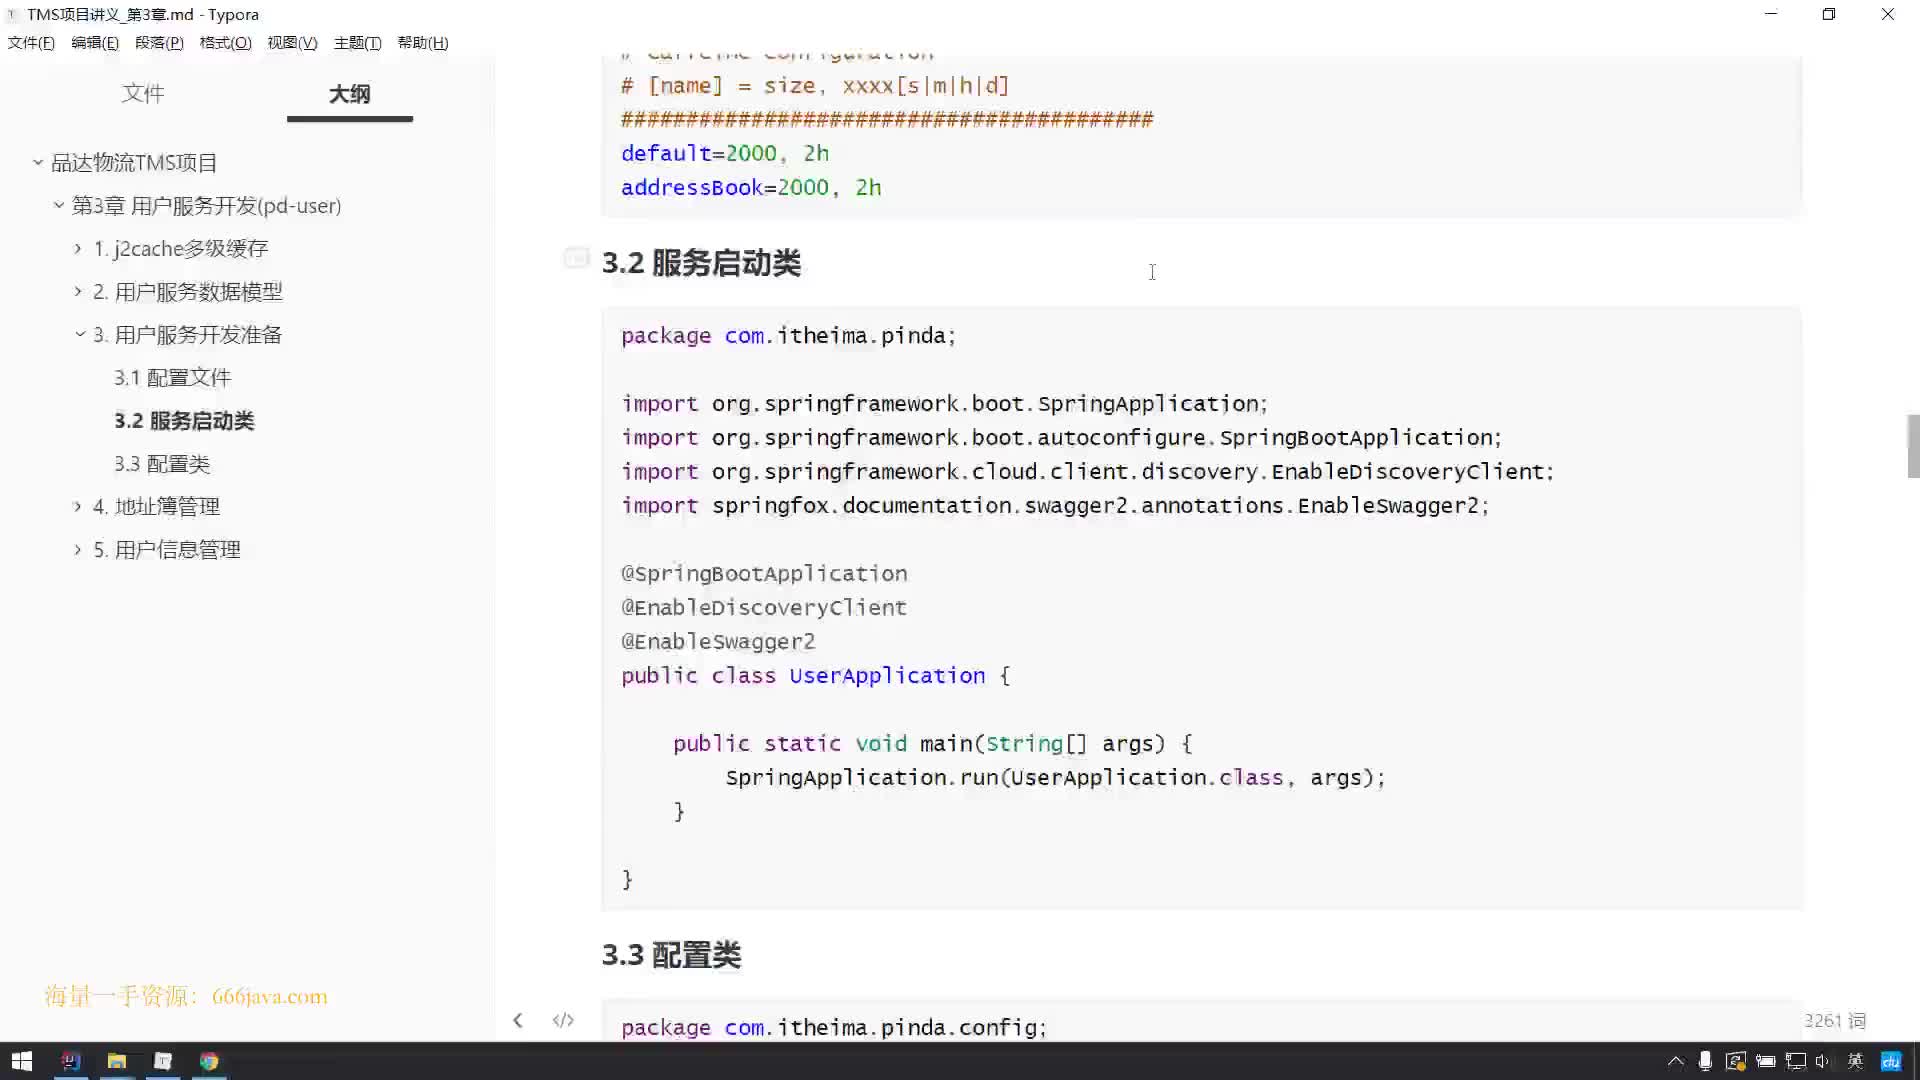This screenshot has width=1920, height=1080.
Task: Click the 'default=2000, 2h' line
Action: click(725, 153)
